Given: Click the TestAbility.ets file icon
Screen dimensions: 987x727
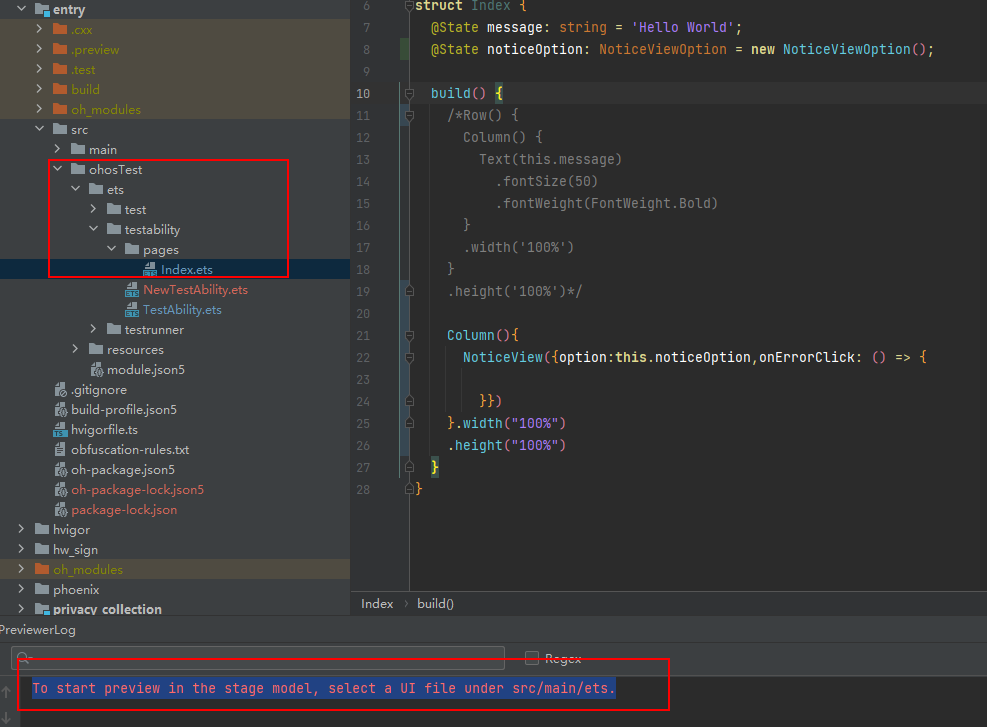Looking at the screenshot, I should click(x=132, y=310).
